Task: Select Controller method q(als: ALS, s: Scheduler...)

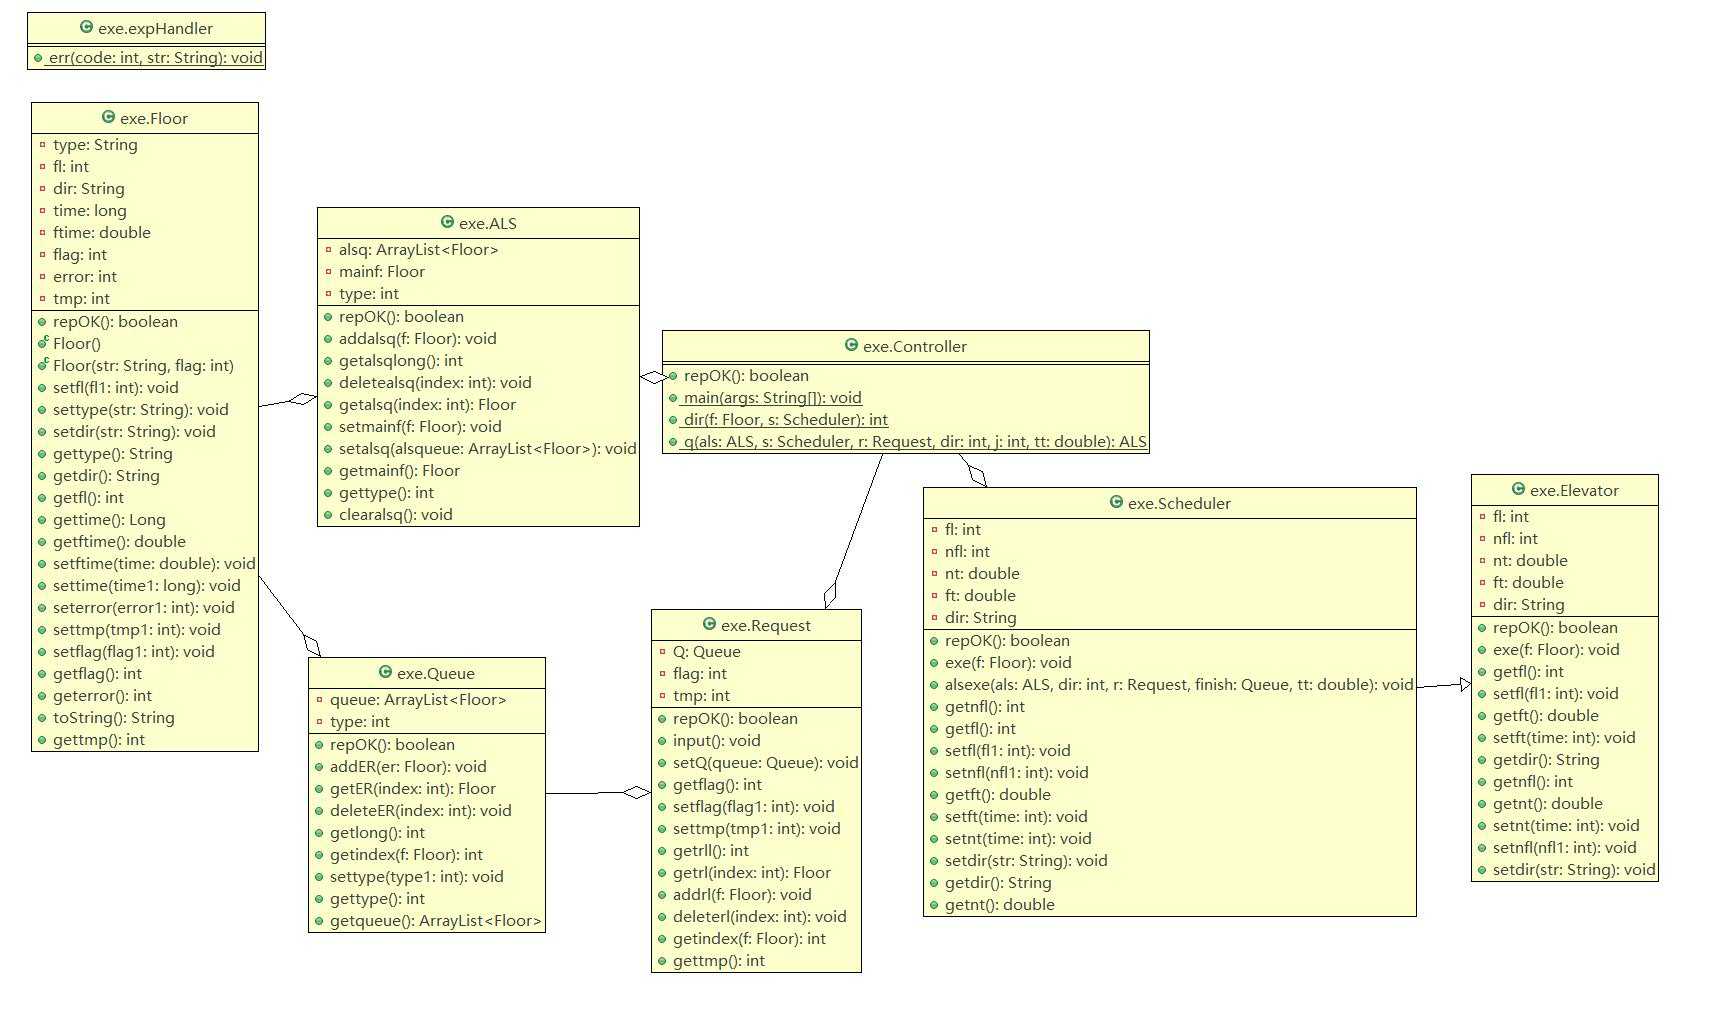Action: [x=915, y=441]
